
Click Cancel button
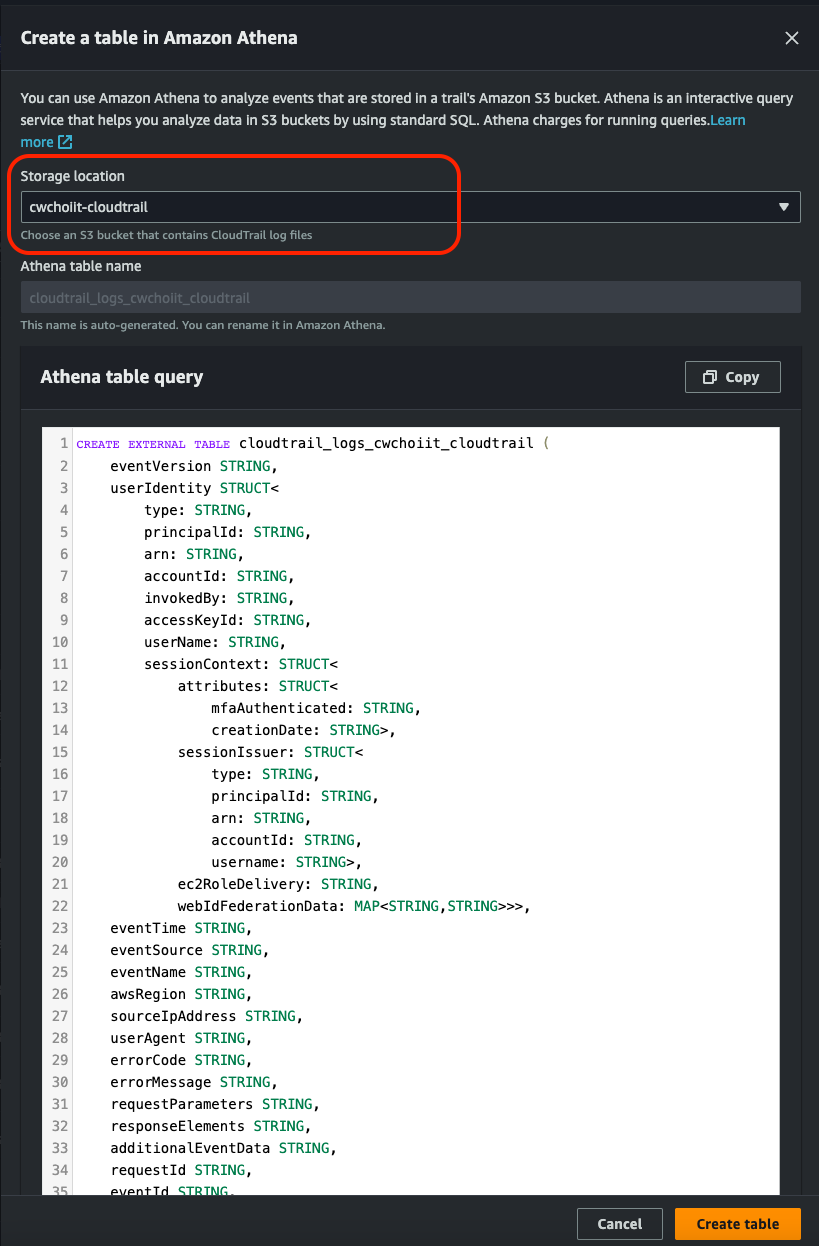620,1224
